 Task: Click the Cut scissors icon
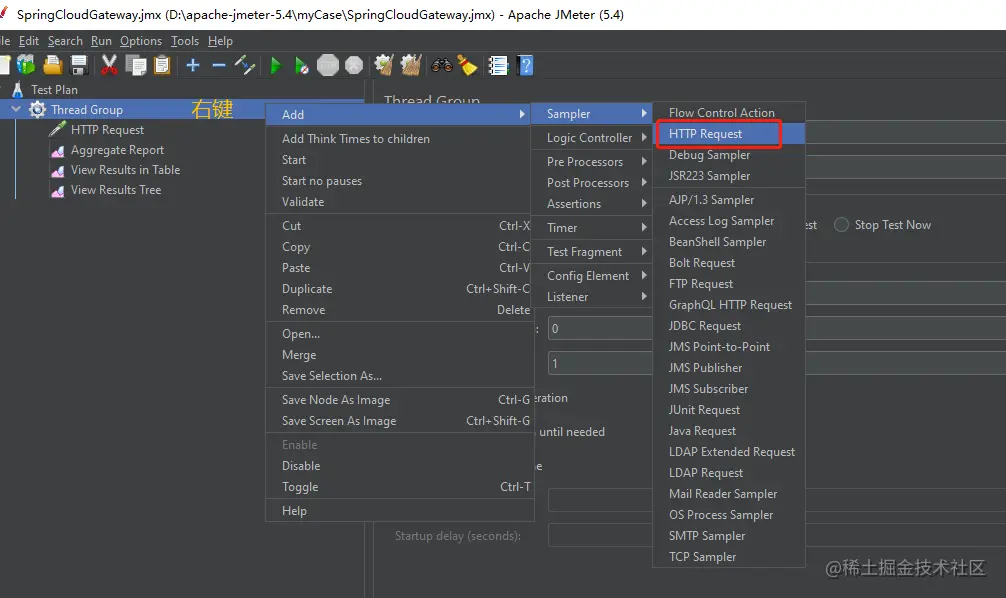[x=109, y=65]
